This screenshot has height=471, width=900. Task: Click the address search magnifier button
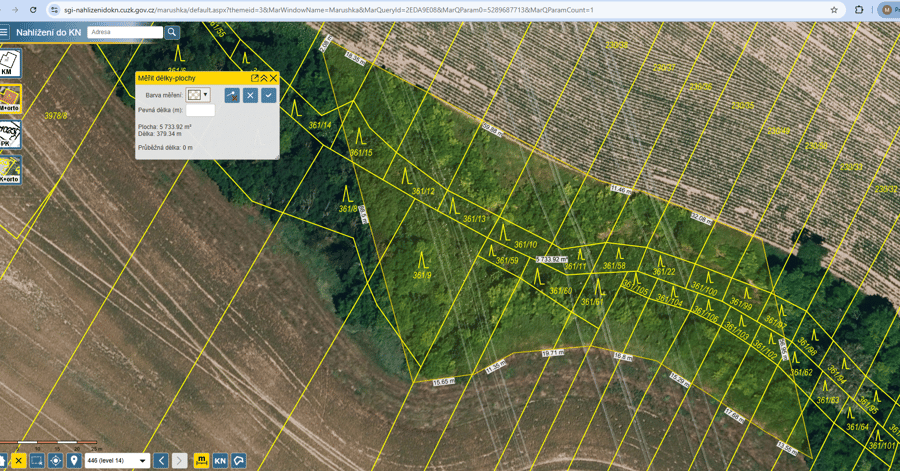coord(172,32)
